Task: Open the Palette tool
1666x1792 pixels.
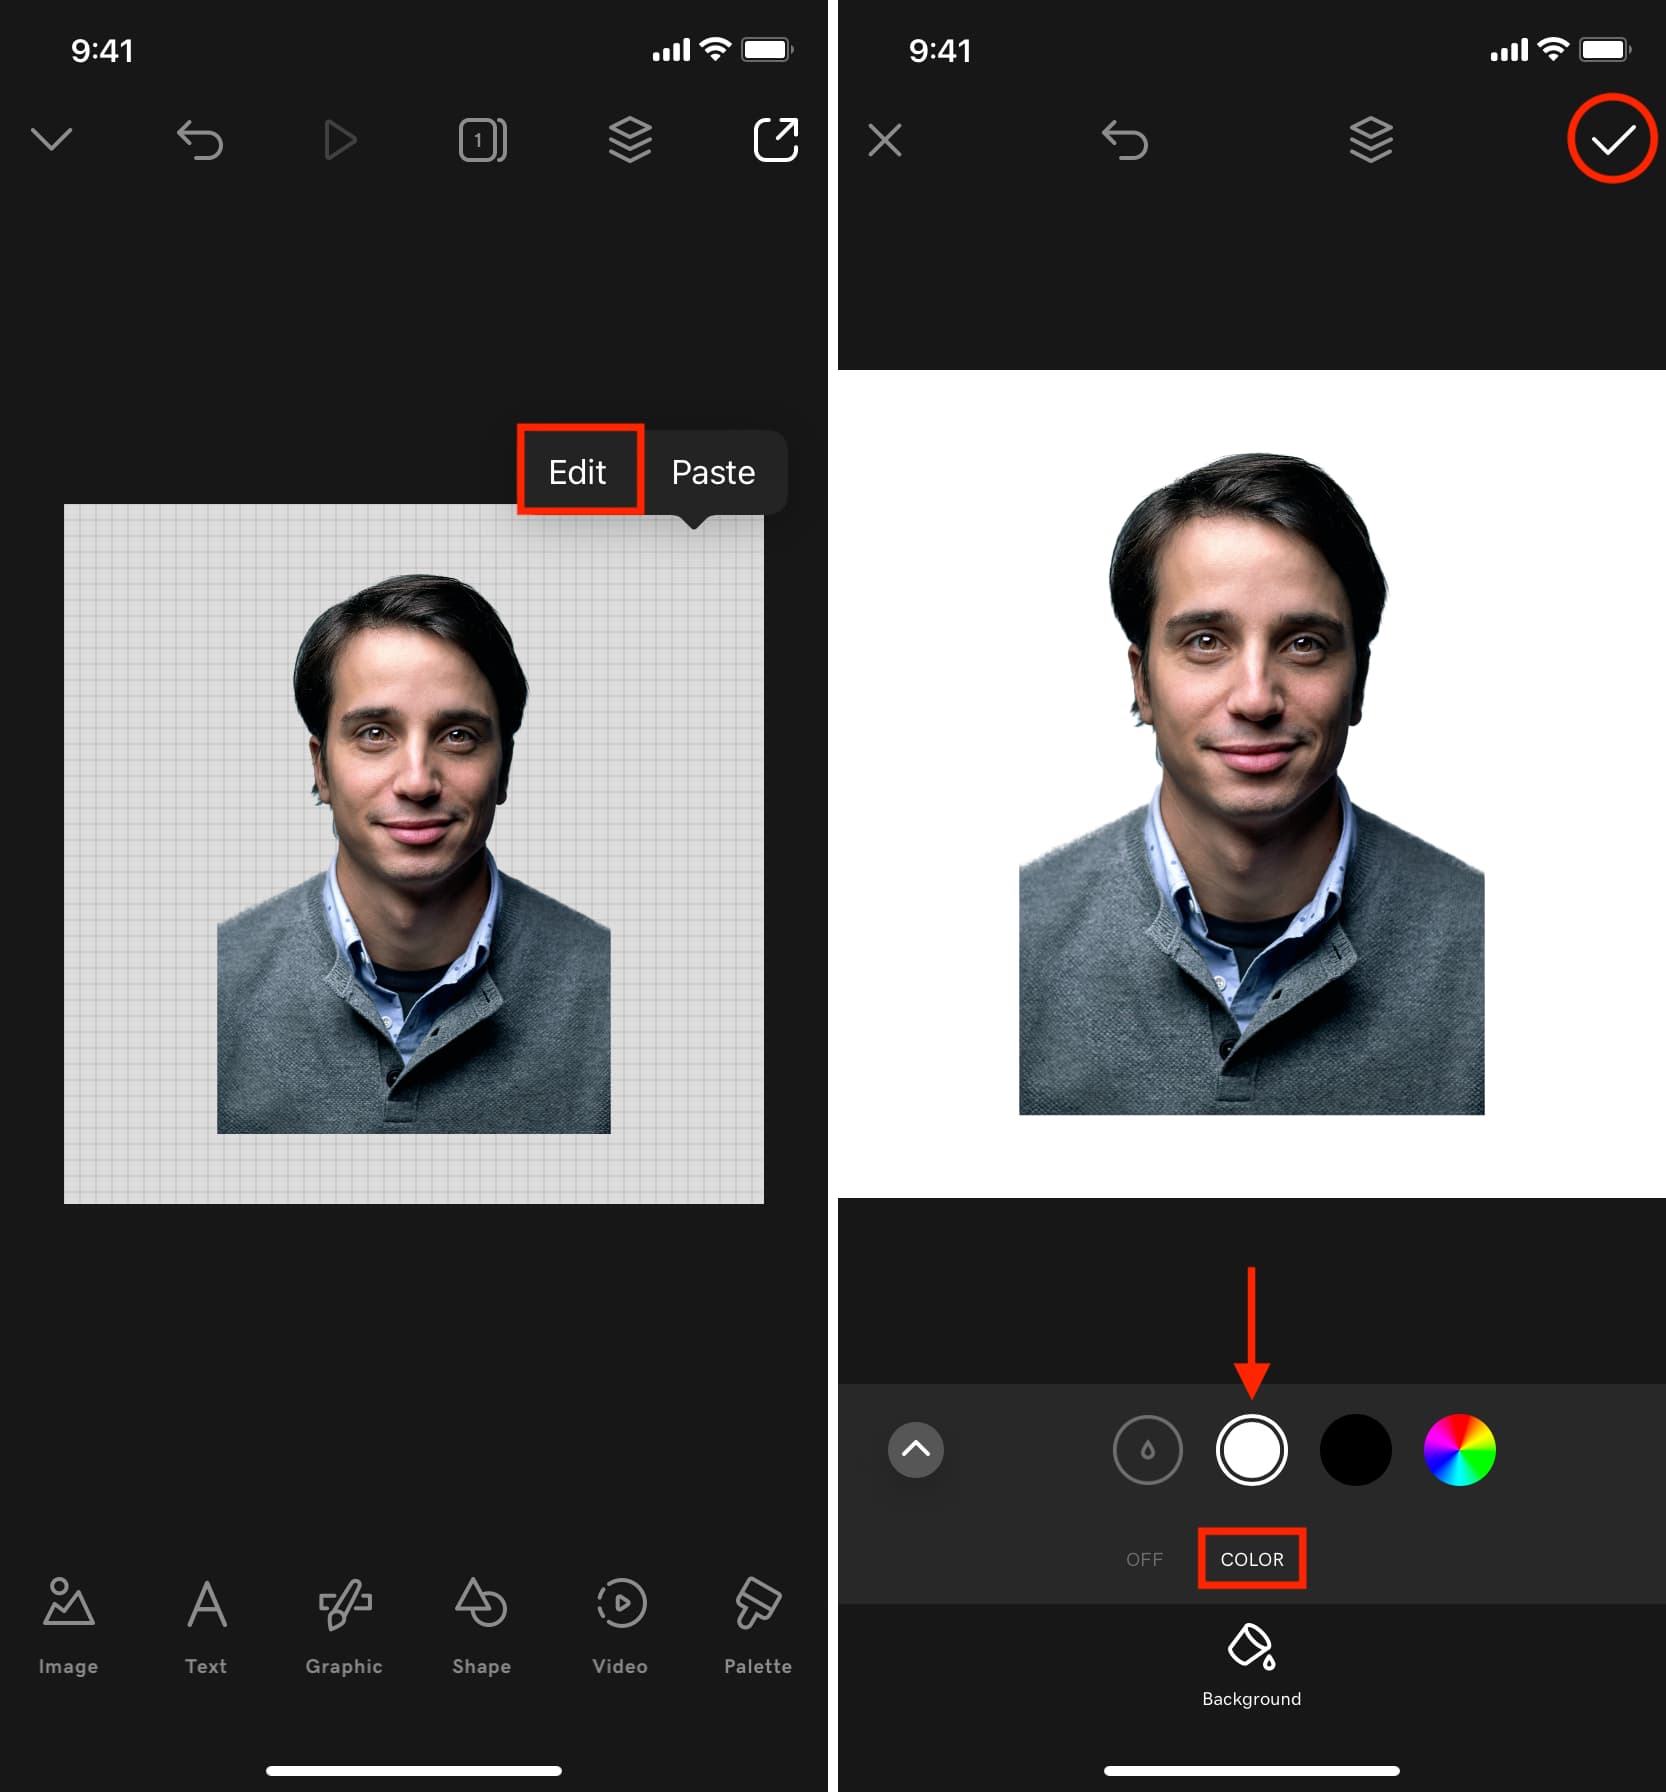Action: 758,1626
